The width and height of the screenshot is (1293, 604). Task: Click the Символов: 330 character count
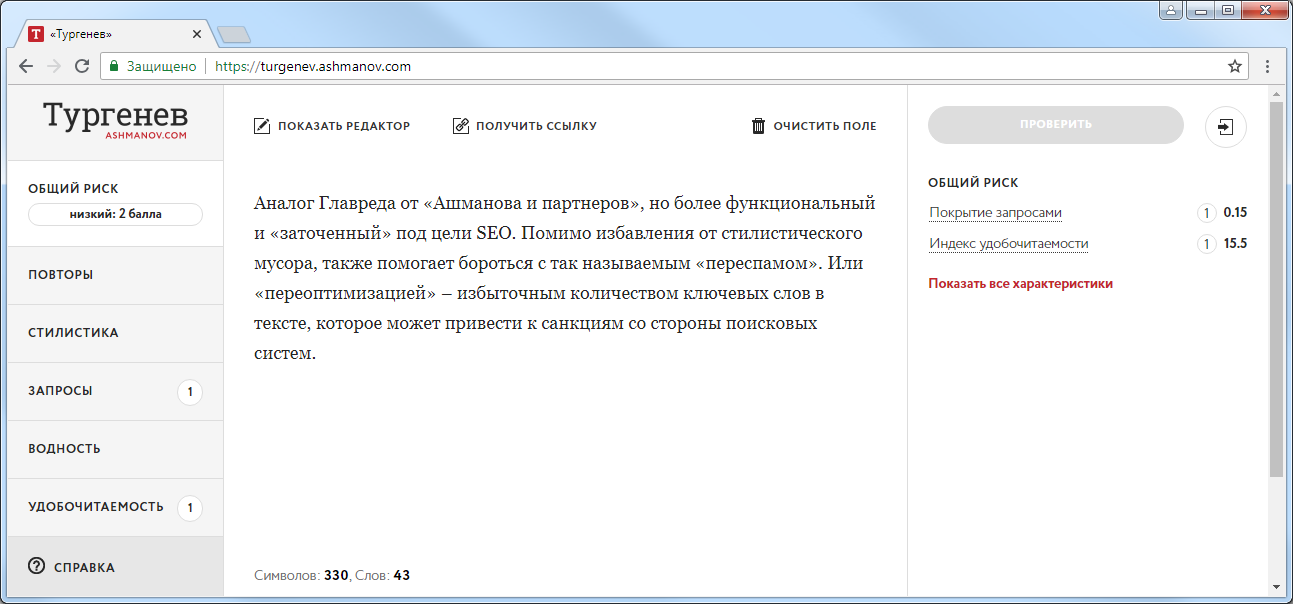[301, 576]
